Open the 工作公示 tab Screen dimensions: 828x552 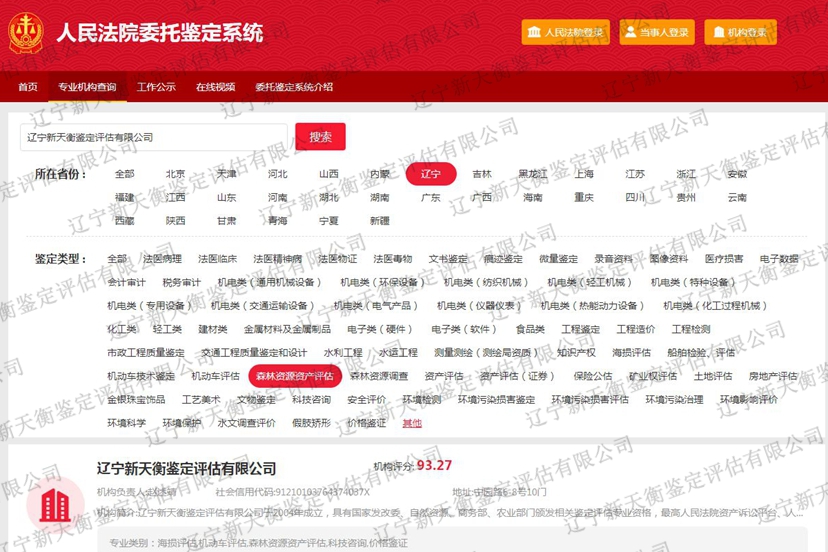156,87
